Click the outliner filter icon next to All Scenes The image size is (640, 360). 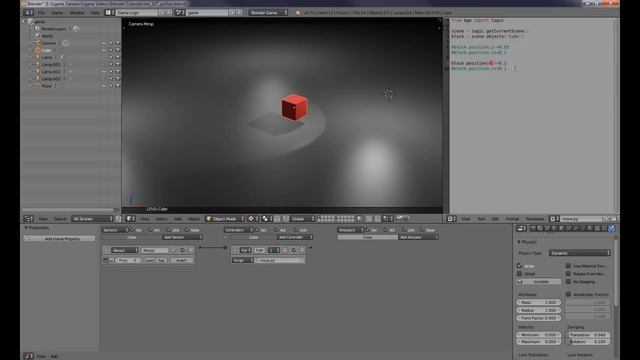click(118, 219)
